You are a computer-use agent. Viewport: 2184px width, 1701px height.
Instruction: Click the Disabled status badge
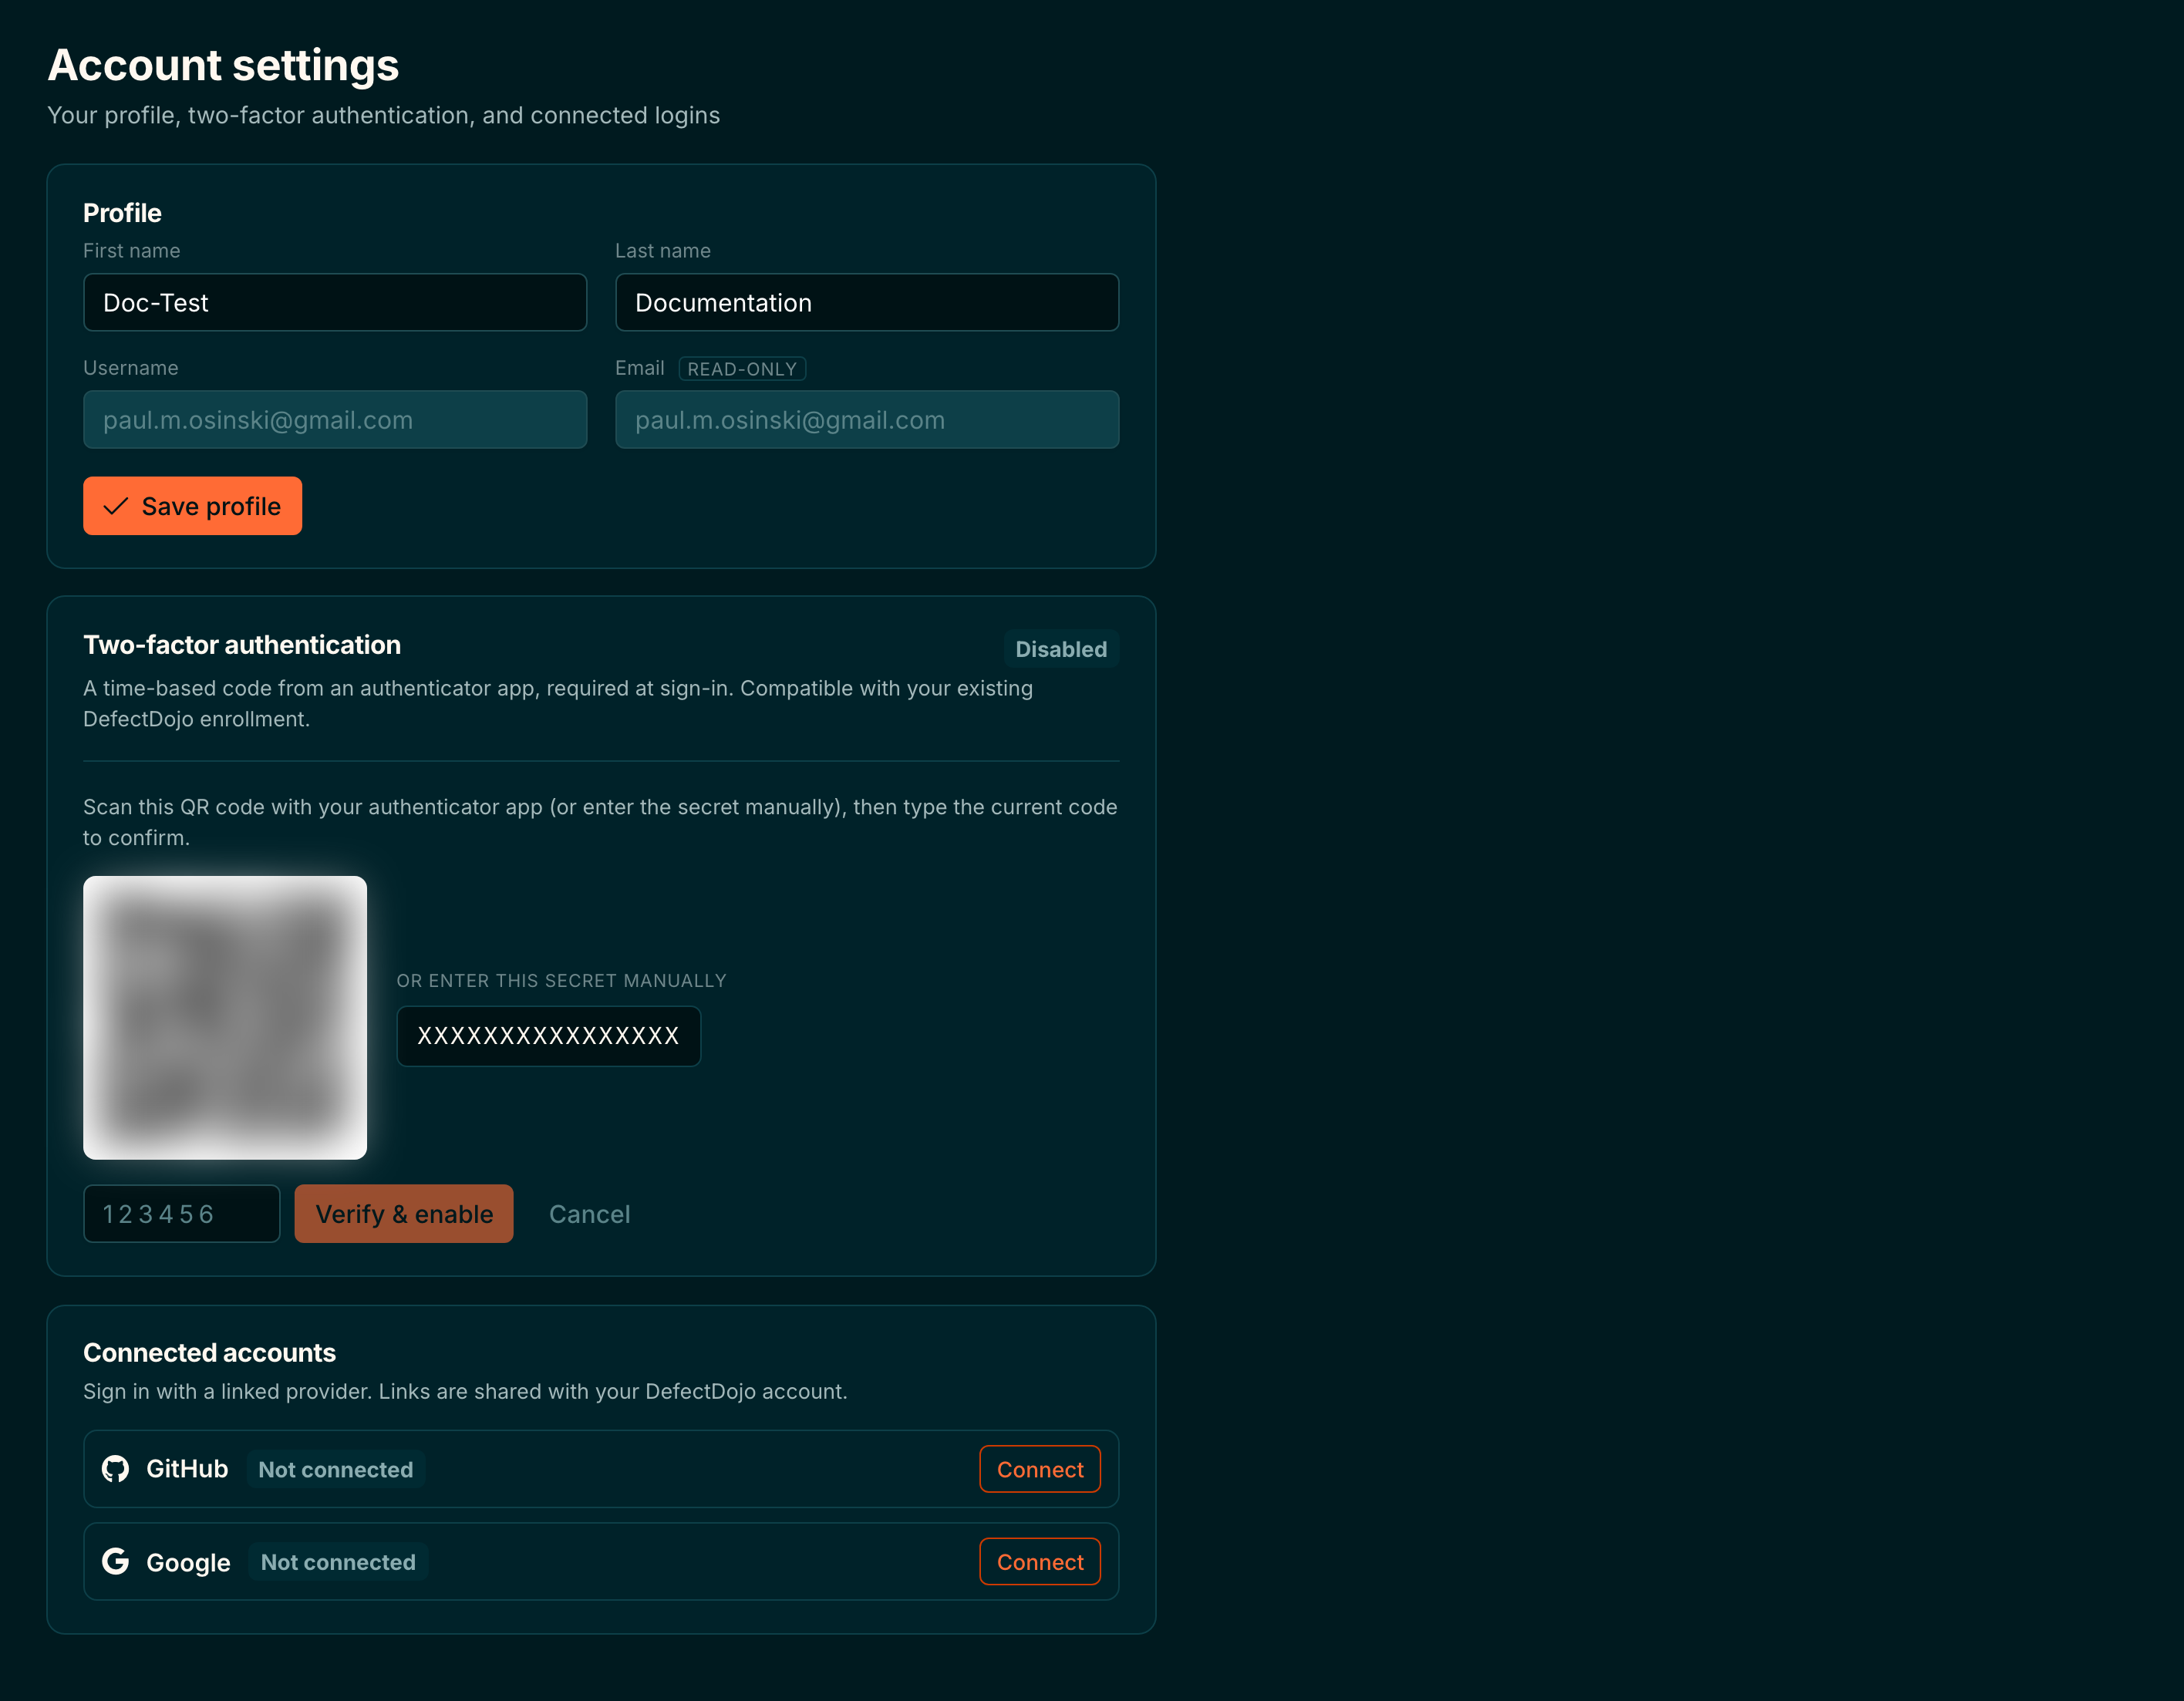tap(1061, 649)
